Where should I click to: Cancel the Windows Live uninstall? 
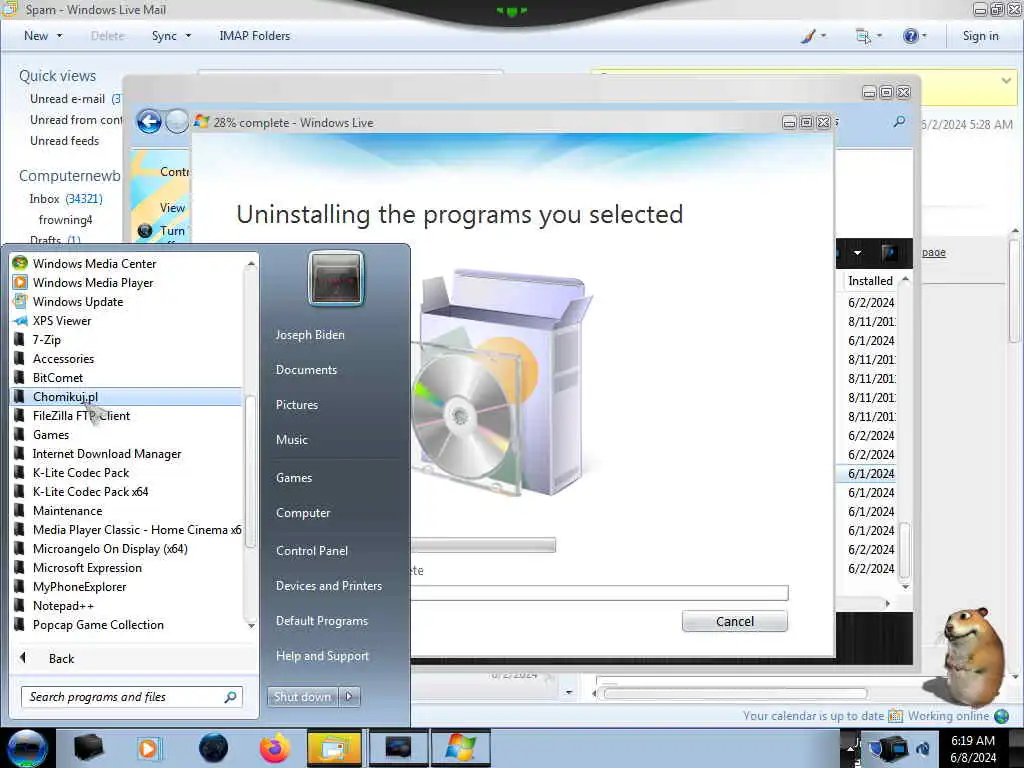click(x=735, y=621)
